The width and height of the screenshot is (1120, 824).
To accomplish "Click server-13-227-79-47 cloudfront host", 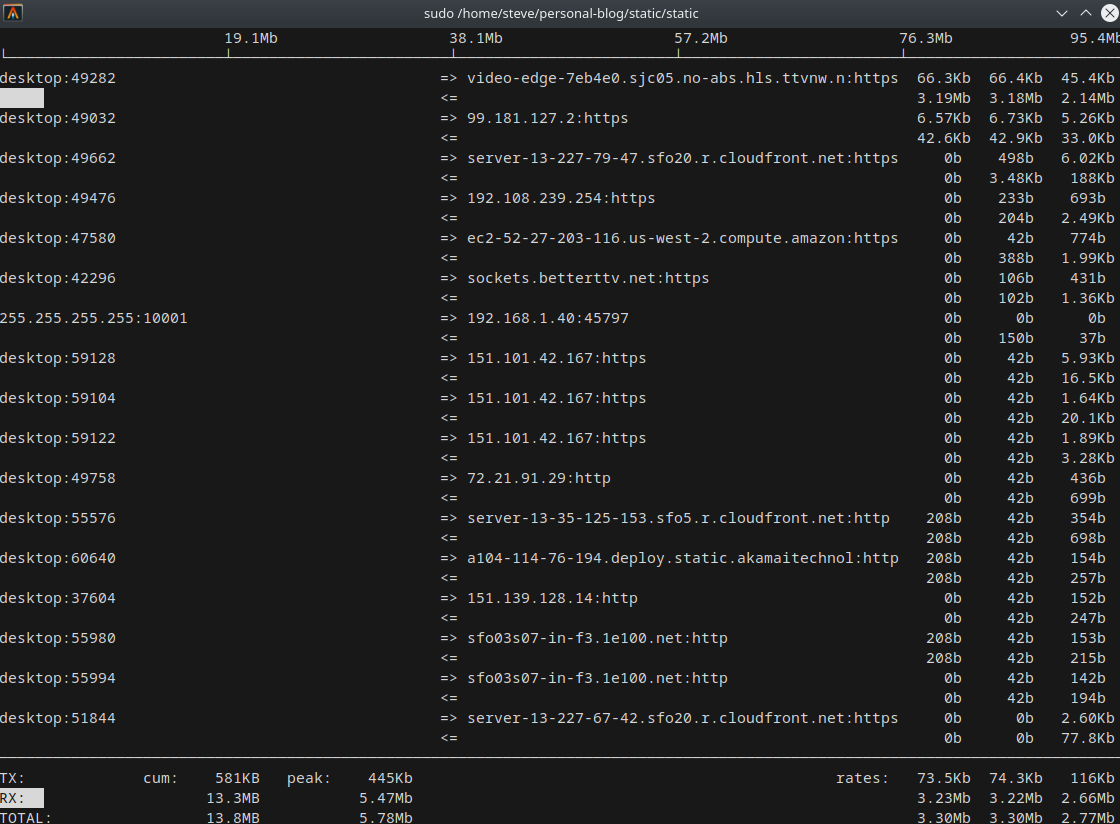I will (682, 159).
